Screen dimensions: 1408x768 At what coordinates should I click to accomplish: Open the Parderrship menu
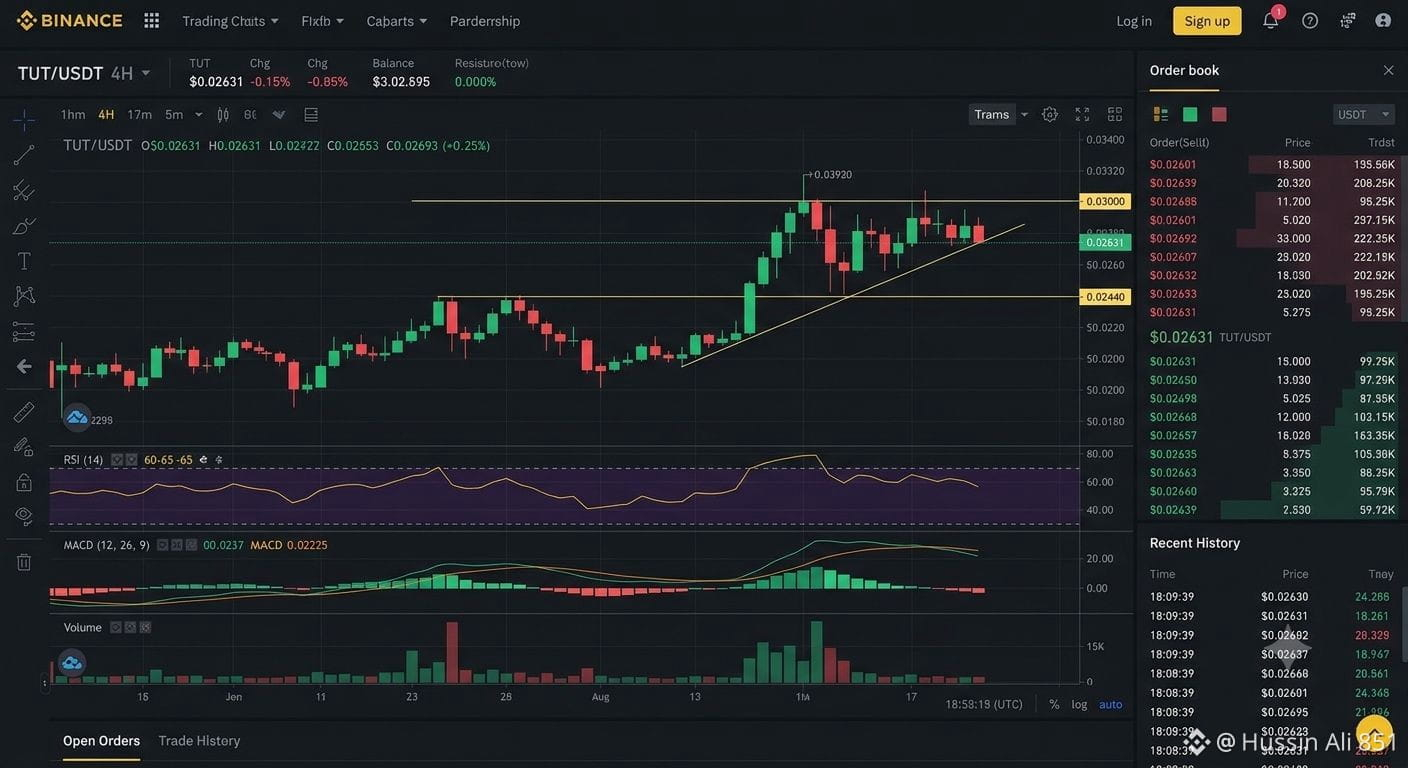[485, 20]
